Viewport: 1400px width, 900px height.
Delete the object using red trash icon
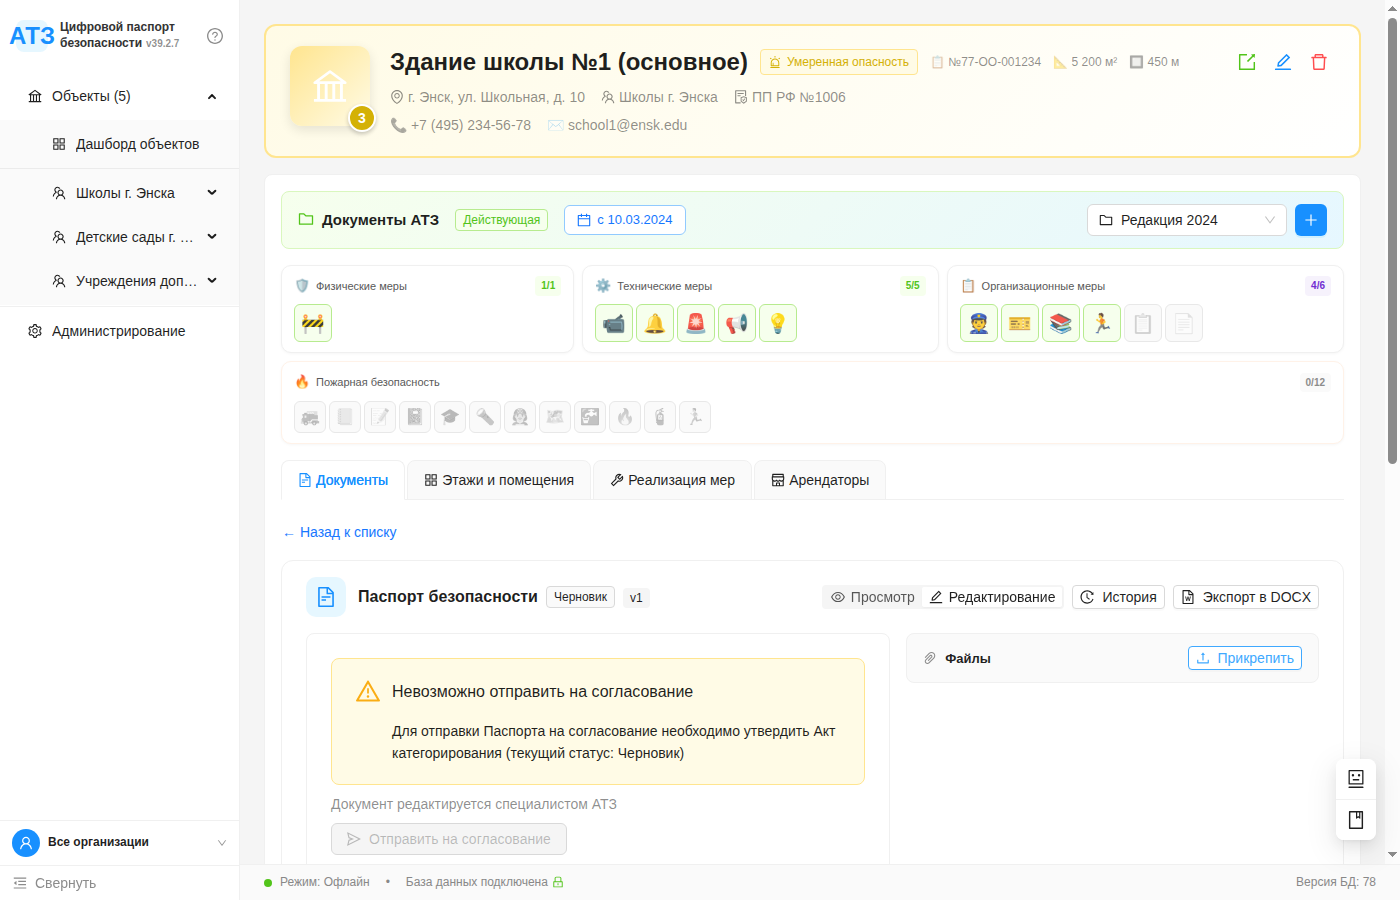point(1319,61)
